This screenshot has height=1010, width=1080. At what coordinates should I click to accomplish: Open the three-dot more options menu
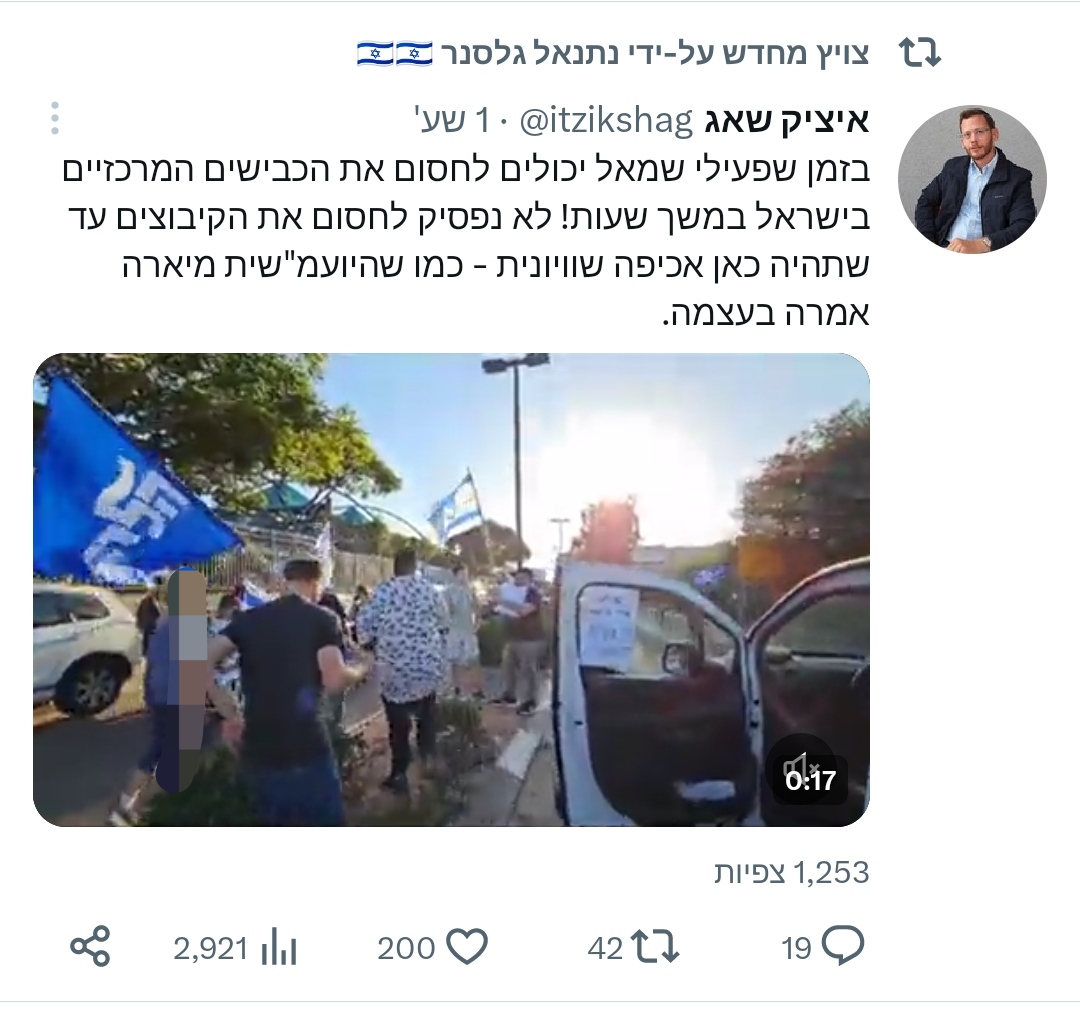click(55, 118)
